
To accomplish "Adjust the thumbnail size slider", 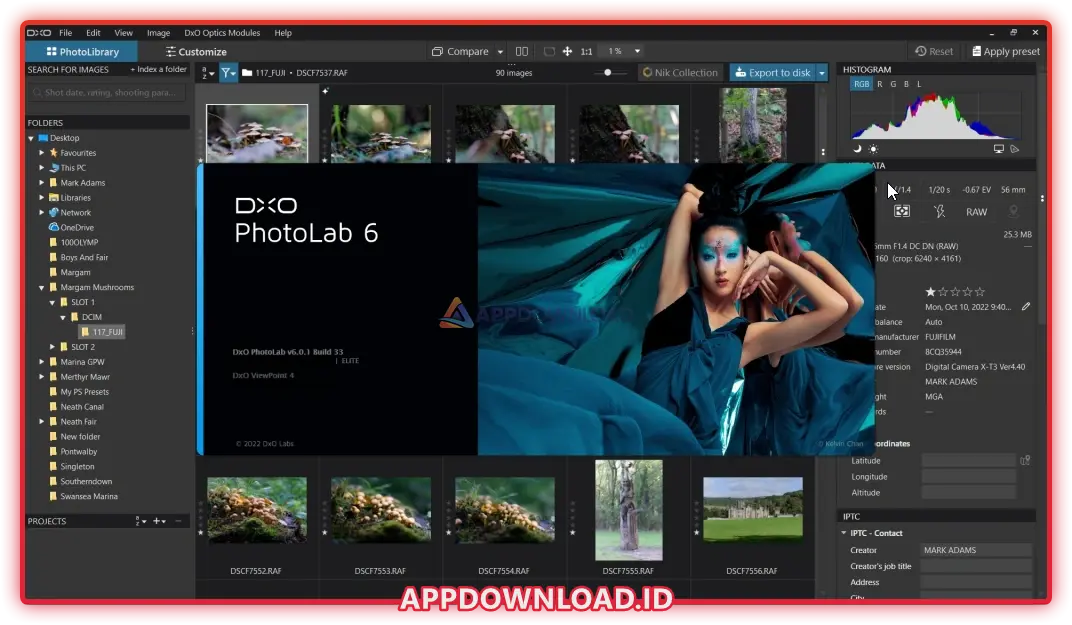I will pyautogui.click(x=607, y=73).
